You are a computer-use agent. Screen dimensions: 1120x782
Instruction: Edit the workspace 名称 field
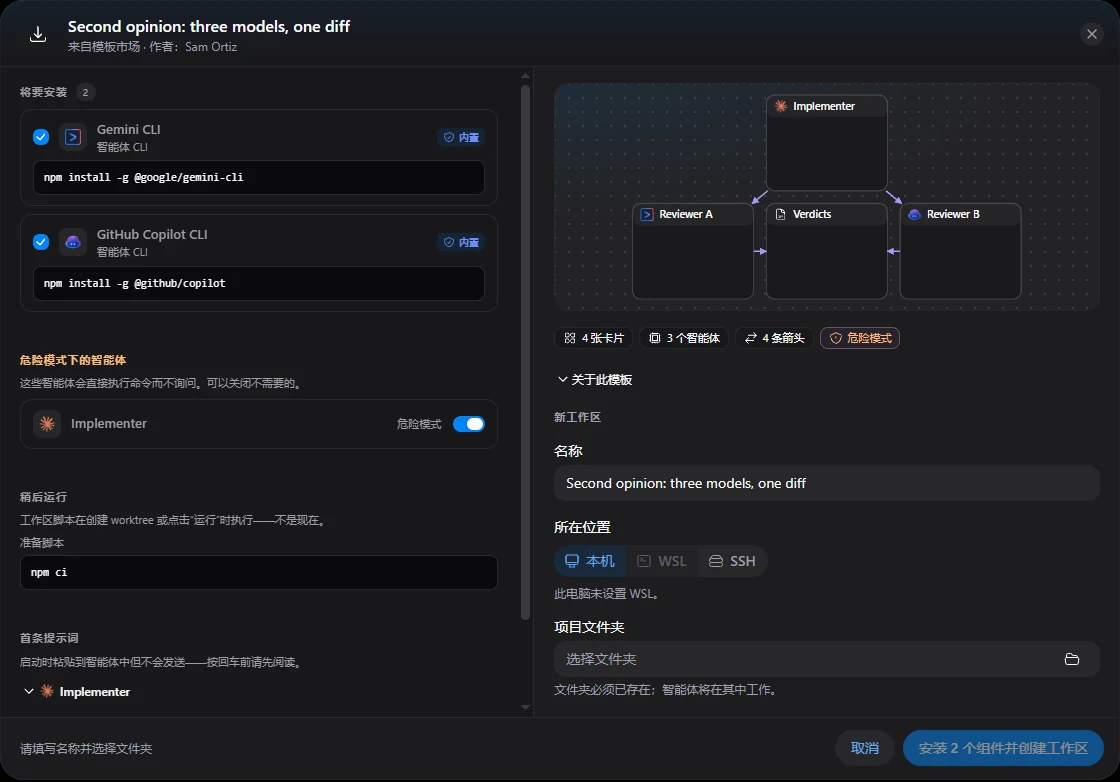[x=826, y=483]
